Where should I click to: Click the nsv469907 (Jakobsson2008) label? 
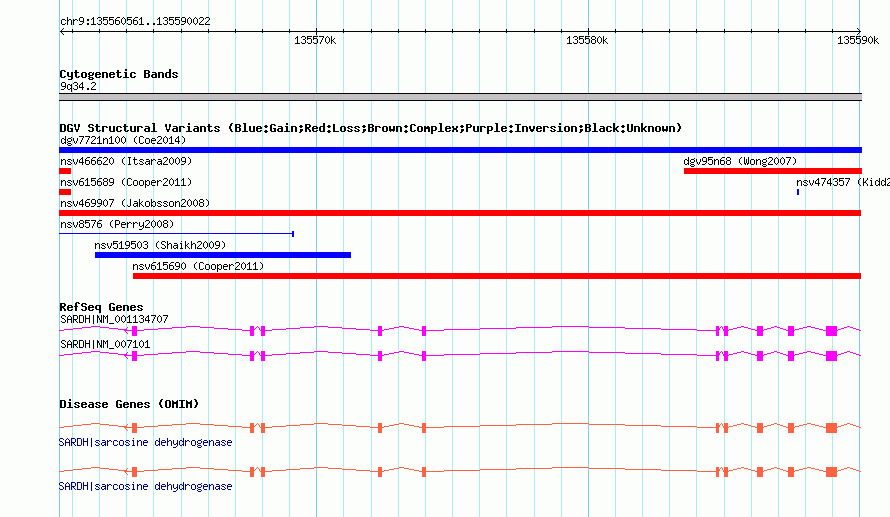pyautogui.click(x=135, y=203)
